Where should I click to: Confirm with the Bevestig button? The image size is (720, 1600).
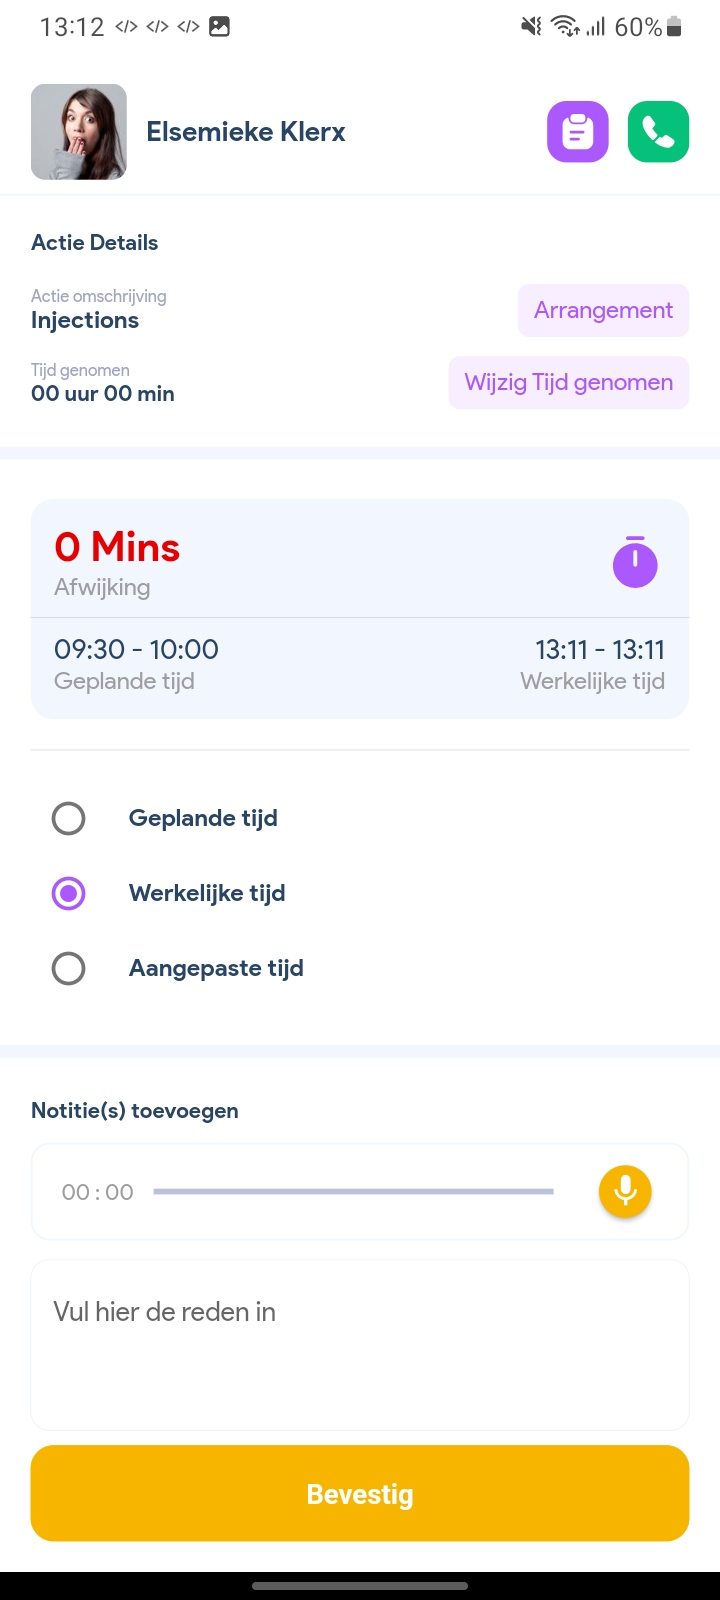(x=360, y=1493)
